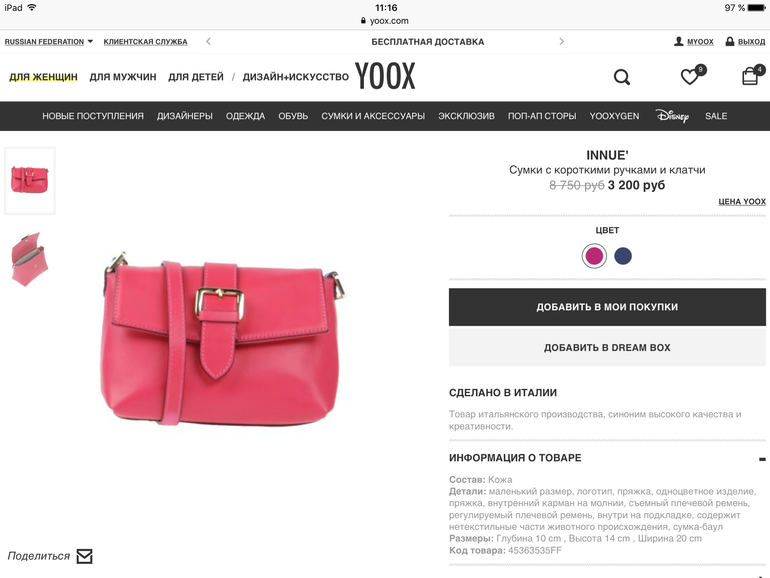Open the SALE menu item
The image size is (770, 578).
(716, 116)
